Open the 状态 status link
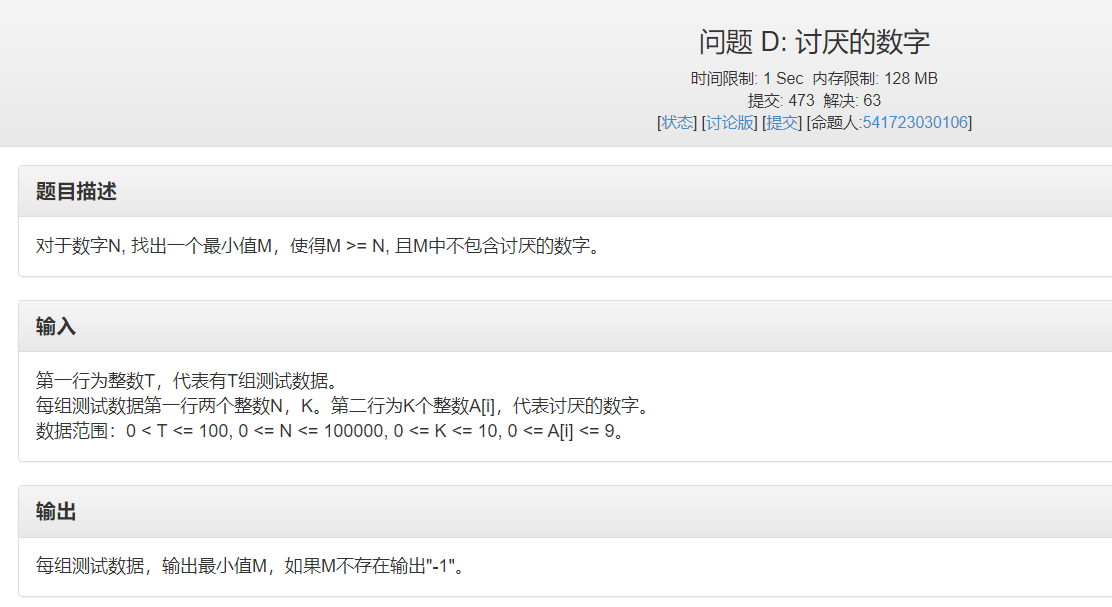1112x607 pixels. (x=677, y=123)
